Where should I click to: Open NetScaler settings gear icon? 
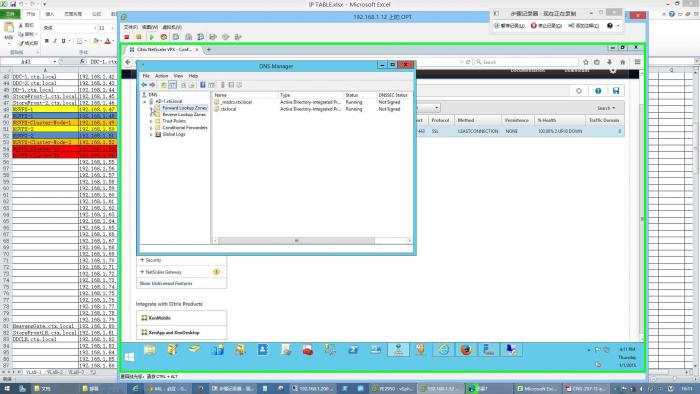point(613,71)
